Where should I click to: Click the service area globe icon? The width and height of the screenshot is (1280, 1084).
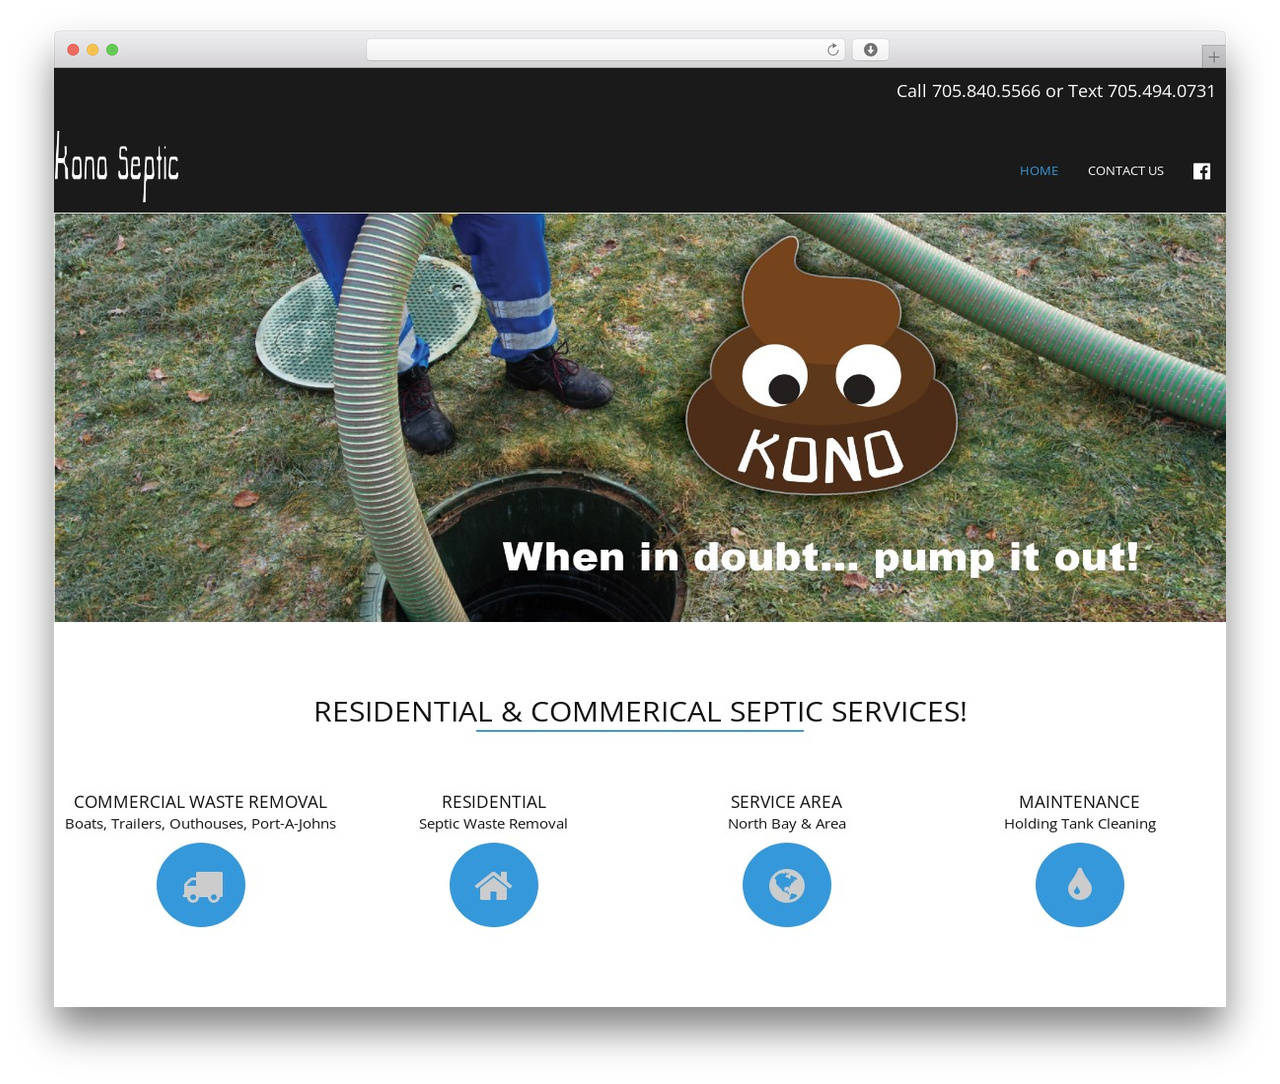[787, 885]
